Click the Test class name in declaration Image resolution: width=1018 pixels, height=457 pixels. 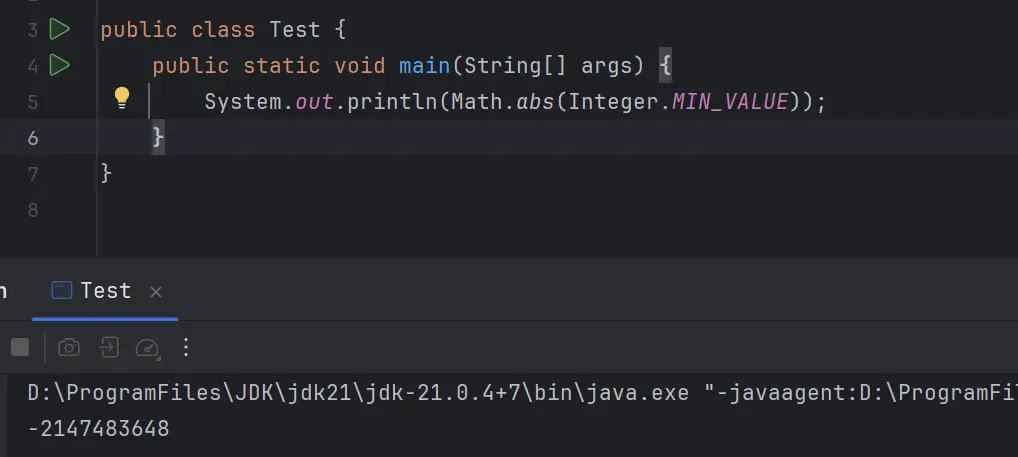pyautogui.click(x=295, y=29)
